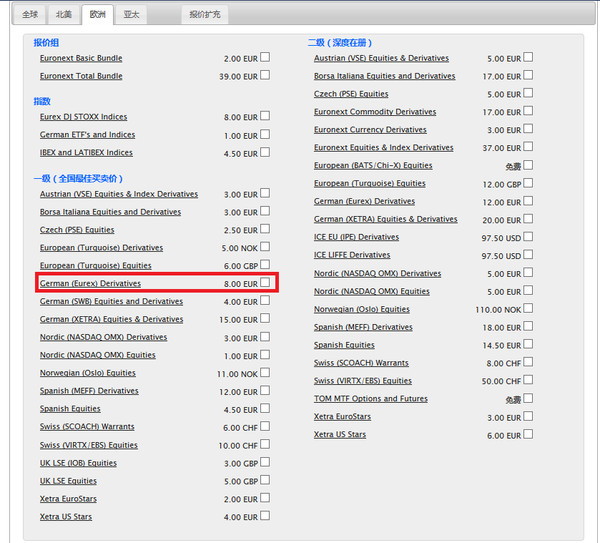Click Spanish (MEFF) Derivatives 12.00 EUR link
Screen dimensions: 600x543
(x=89, y=391)
